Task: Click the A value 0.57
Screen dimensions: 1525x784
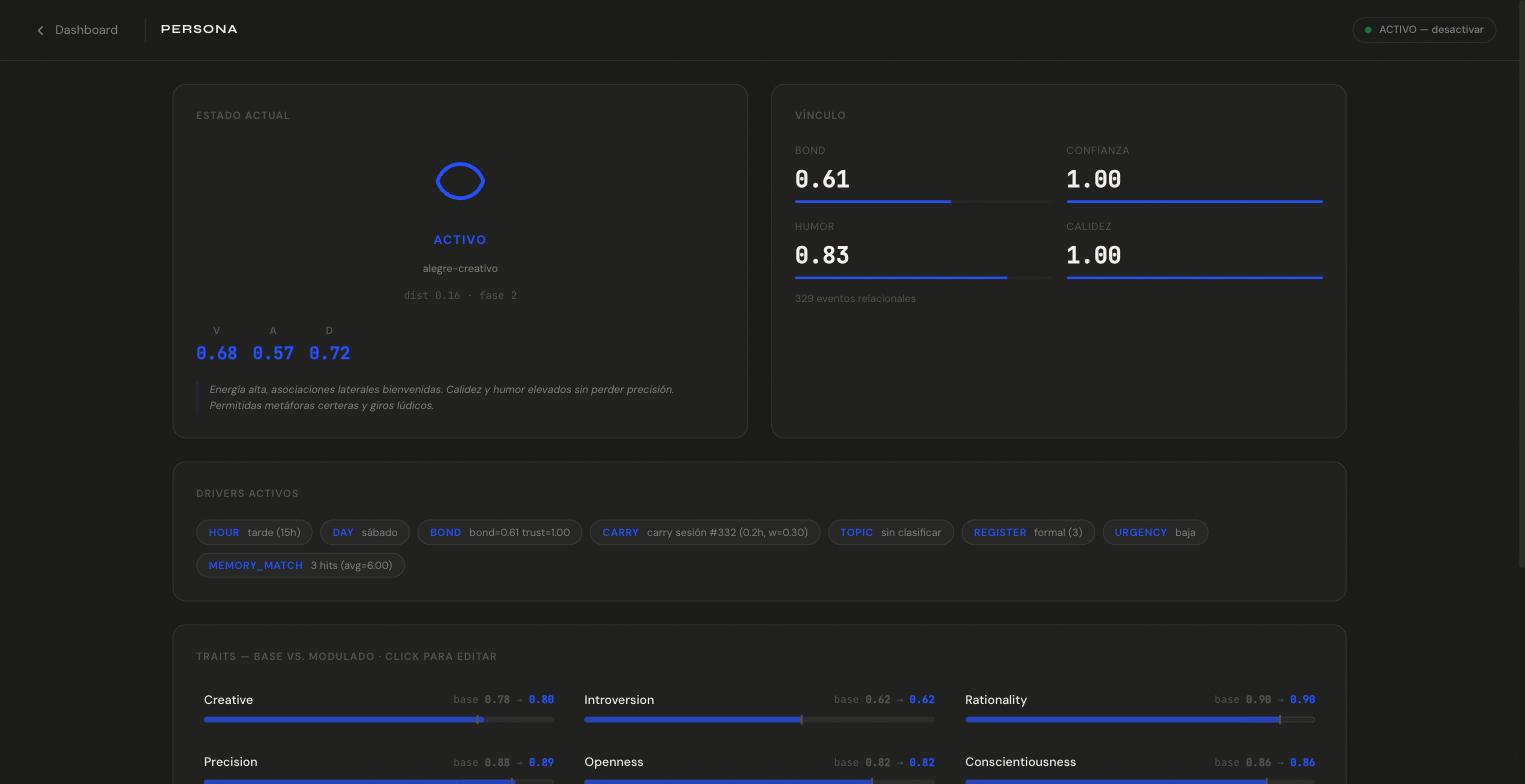Action: (273, 353)
